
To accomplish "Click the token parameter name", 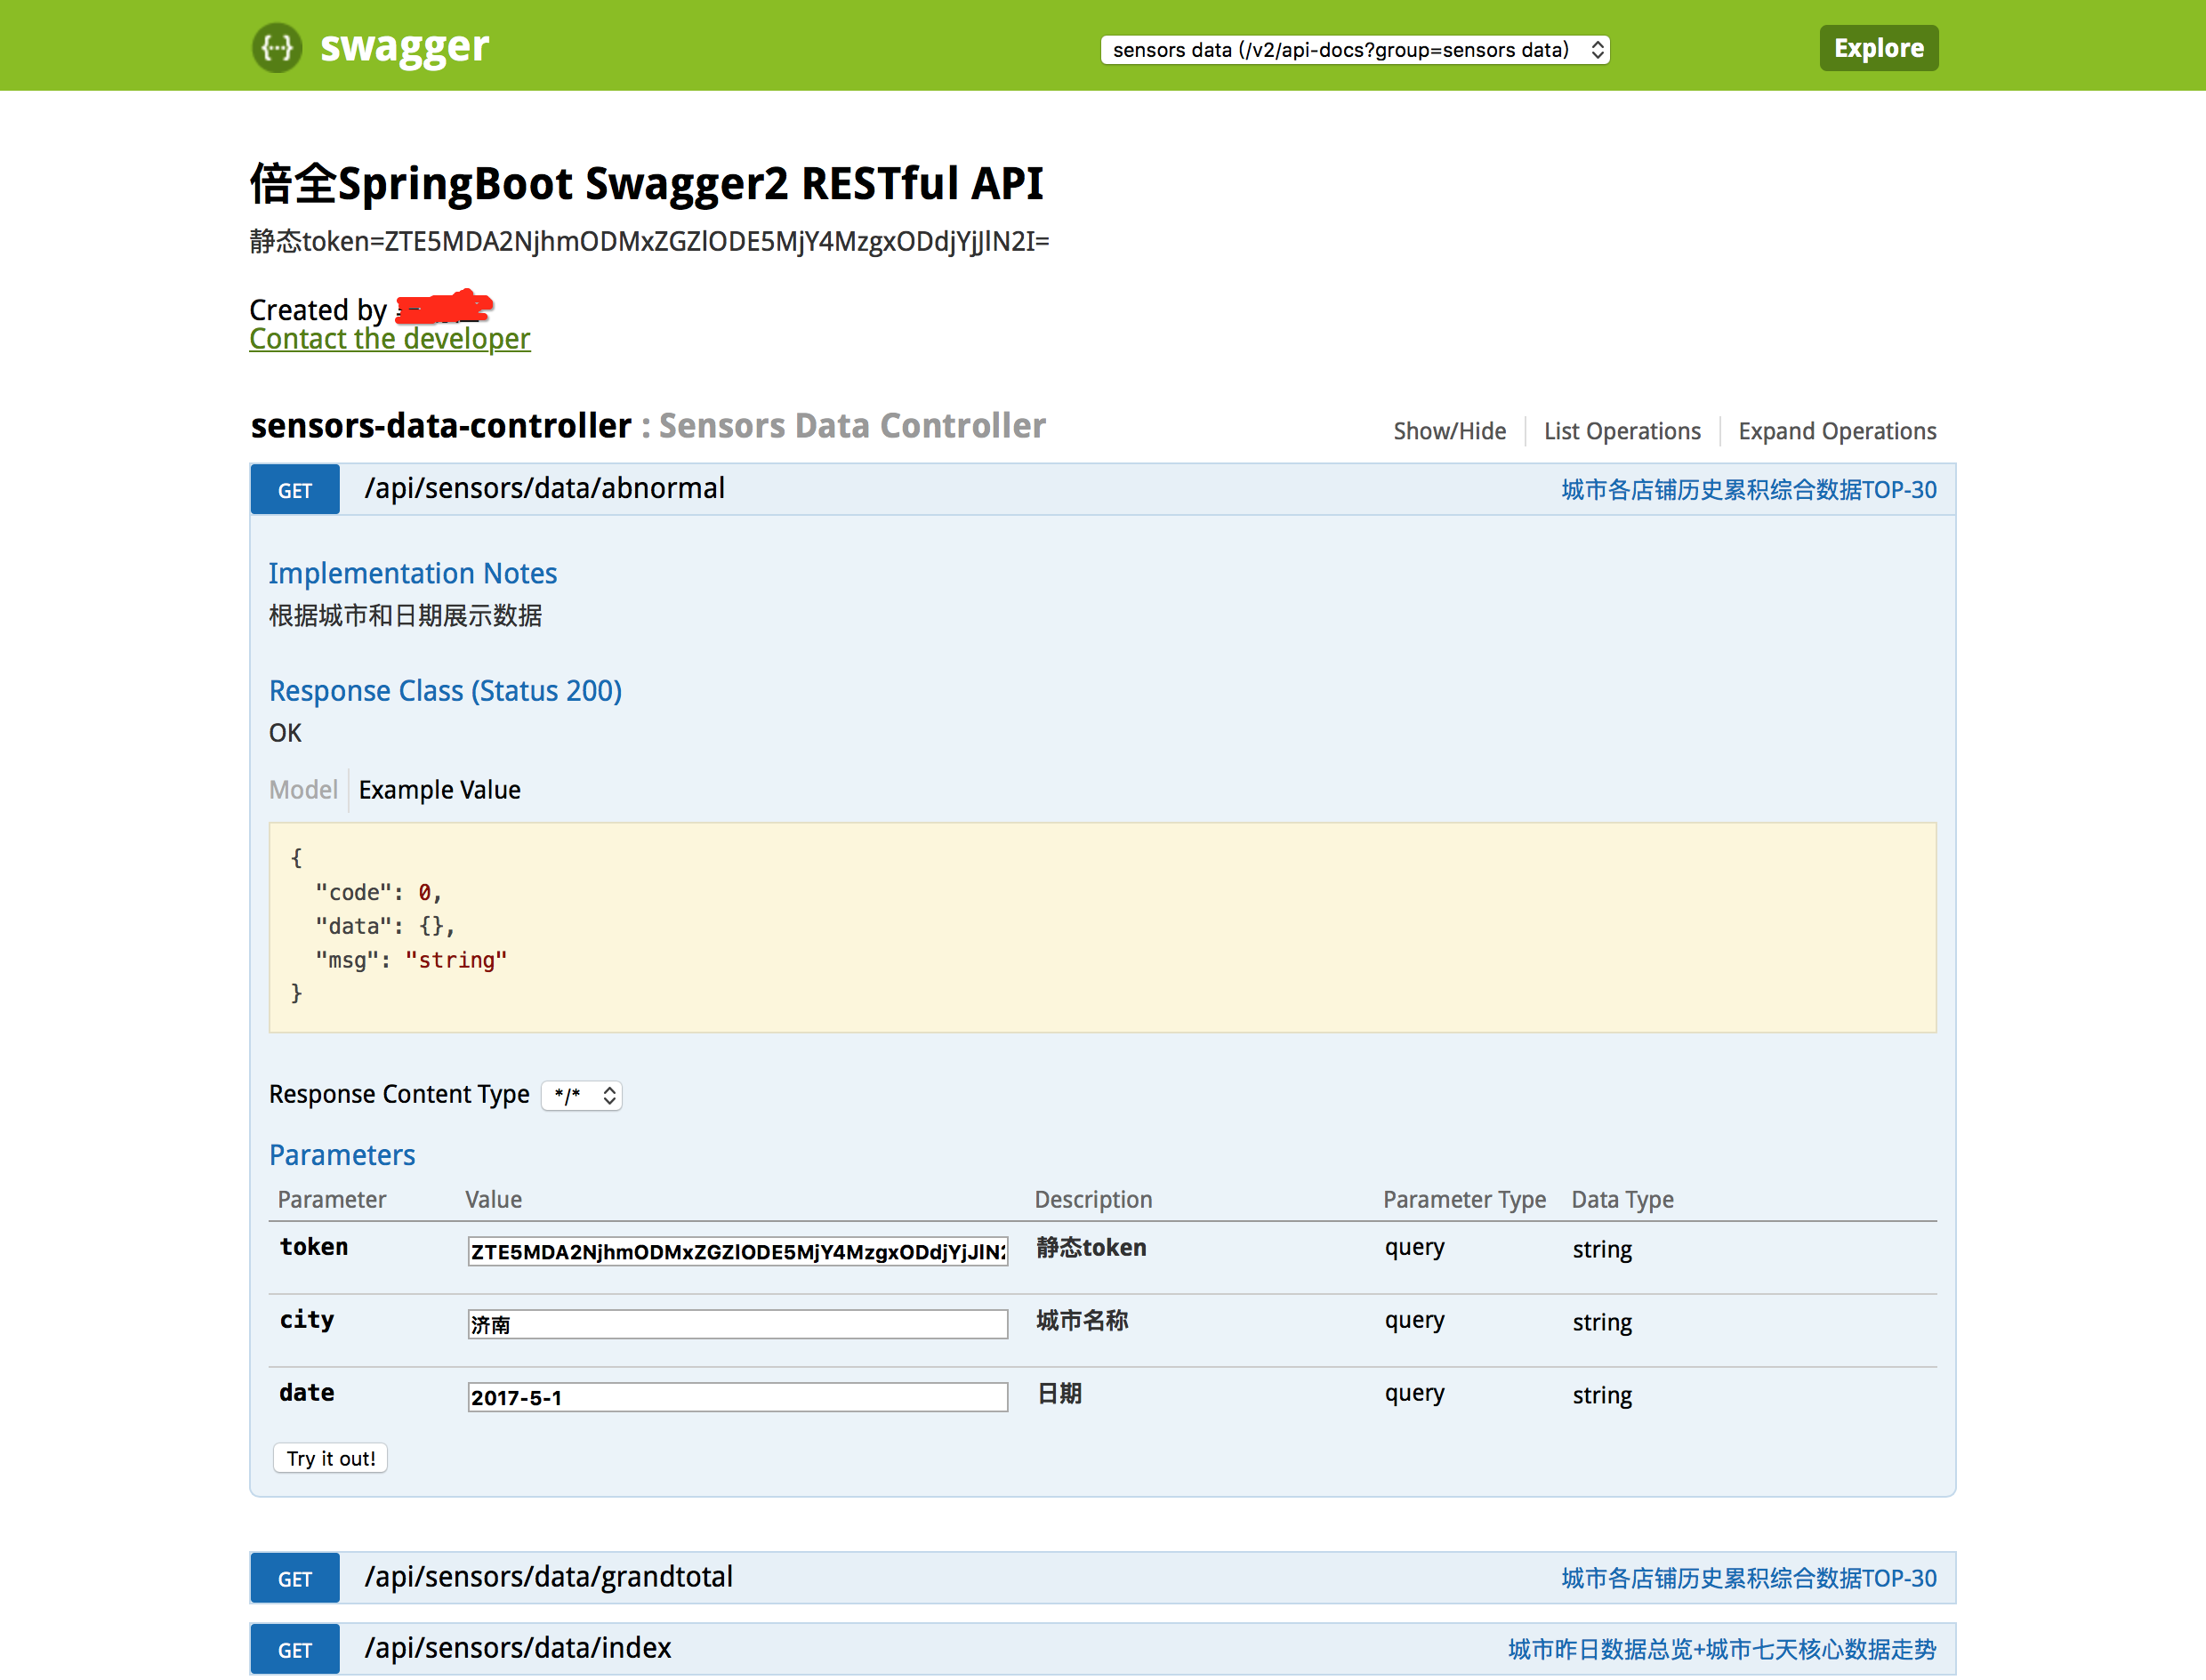I will (x=314, y=1247).
